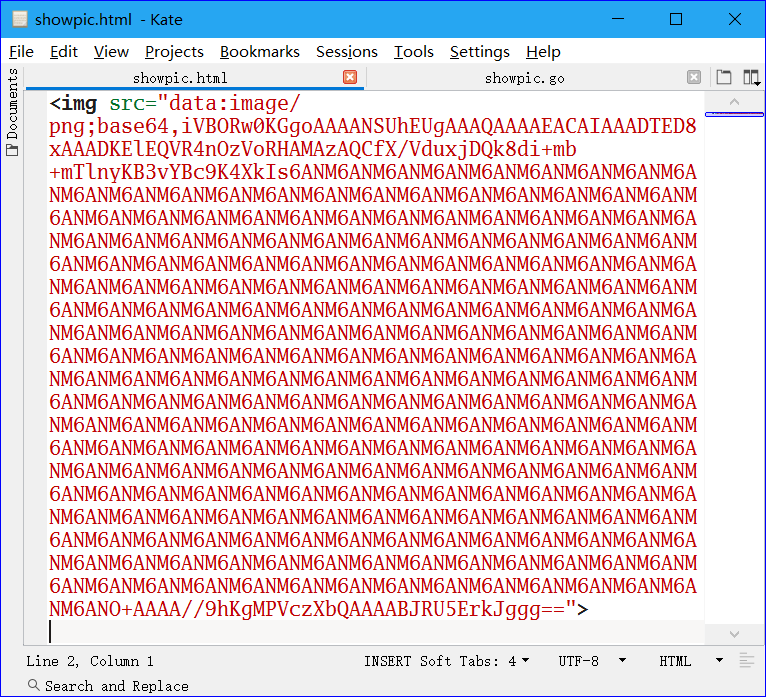Click the status bar lines icon

[747, 661]
